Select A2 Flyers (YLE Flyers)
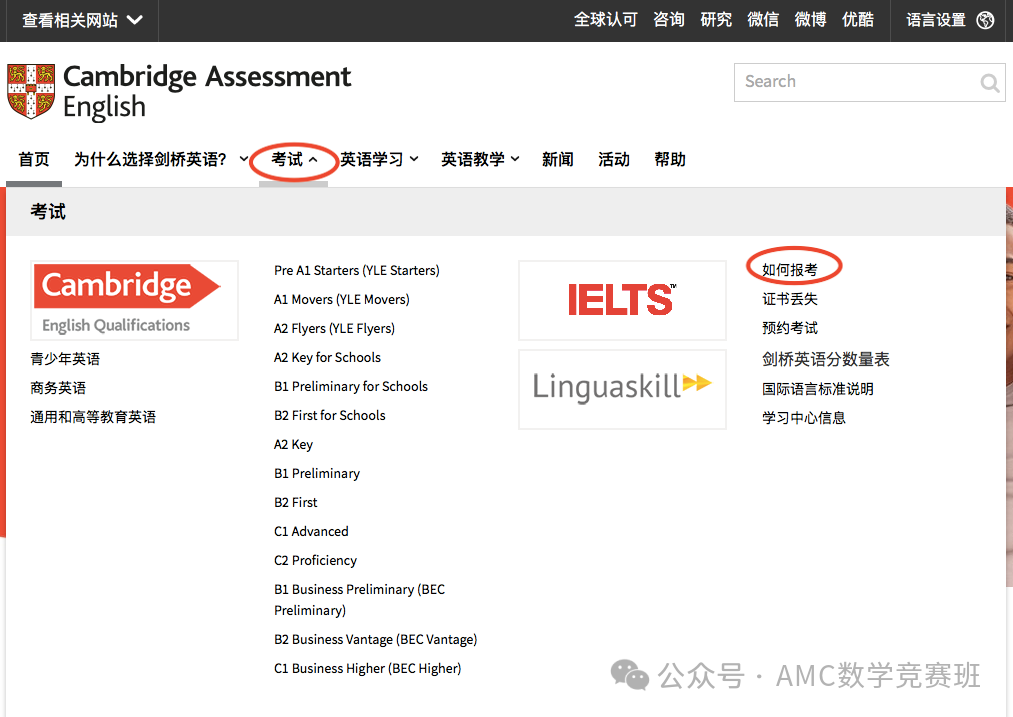Image resolution: width=1013 pixels, height=717 pixels. [334, 329]
